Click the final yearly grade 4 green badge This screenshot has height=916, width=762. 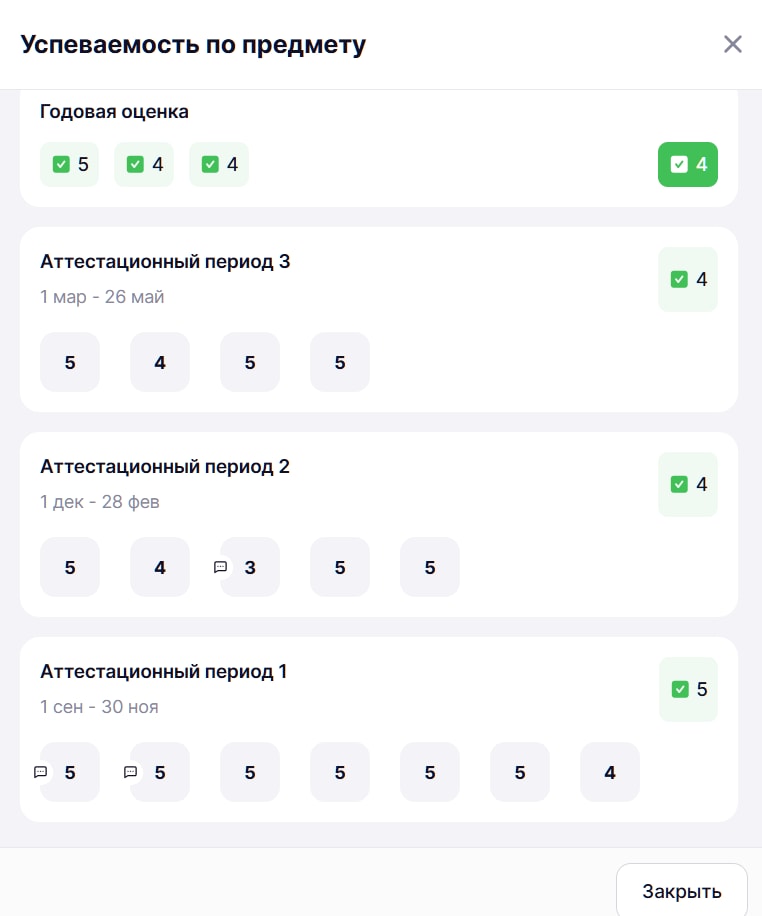[x=688, y=164]
